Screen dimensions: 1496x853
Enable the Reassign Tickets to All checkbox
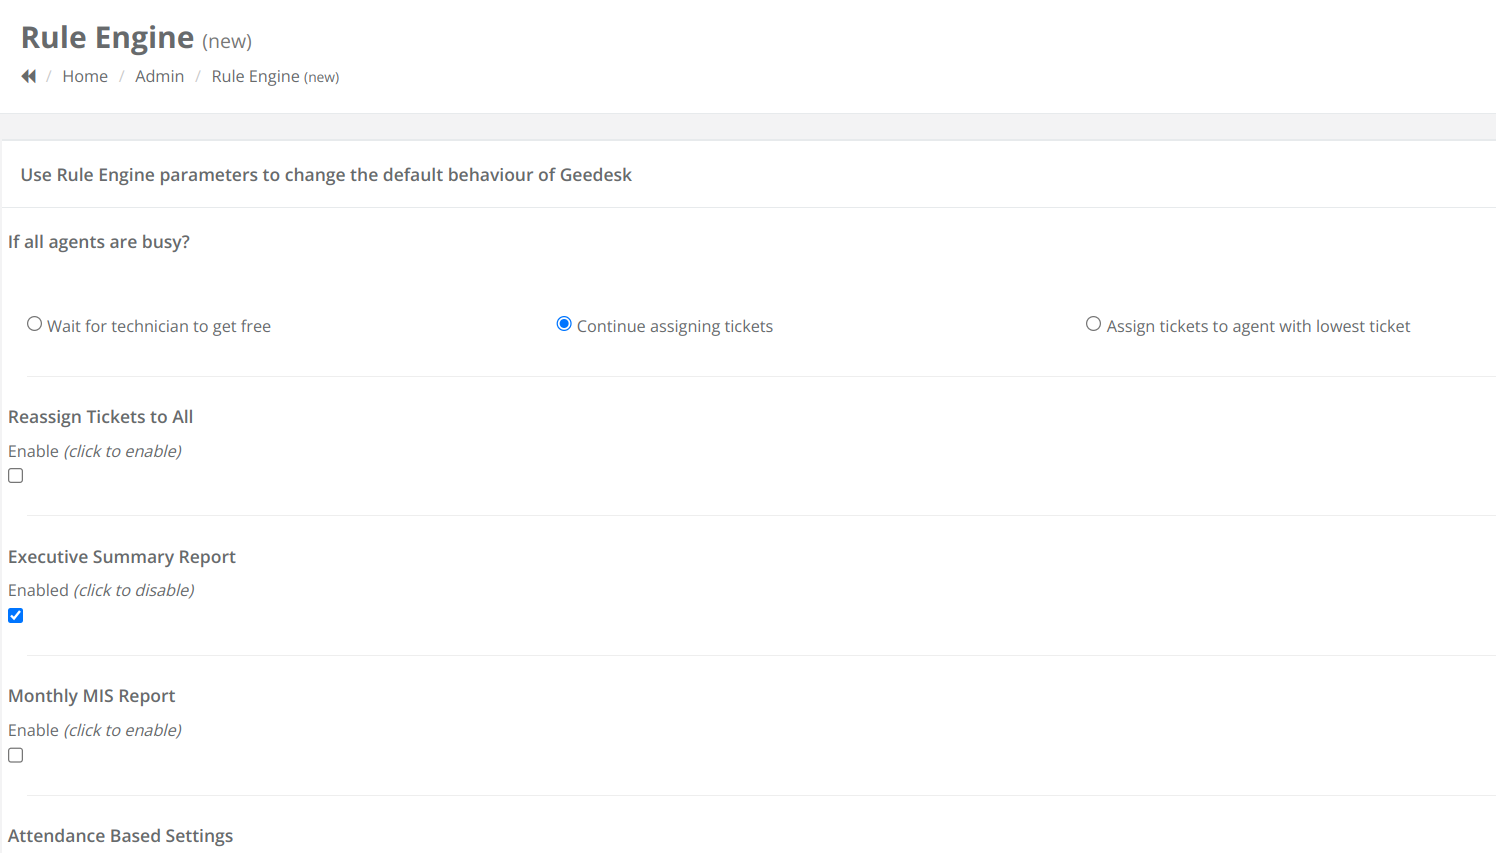click(16, 476)
